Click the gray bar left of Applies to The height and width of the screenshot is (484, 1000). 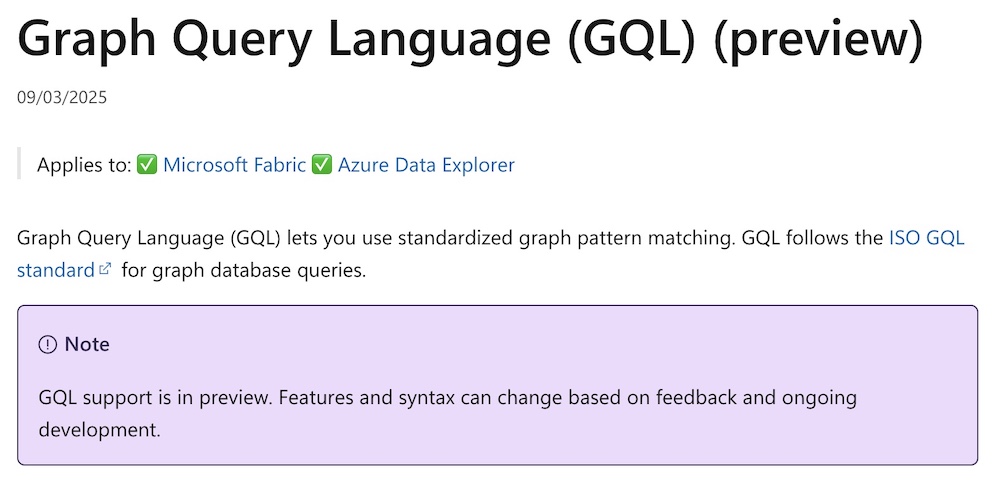point(19,163)
